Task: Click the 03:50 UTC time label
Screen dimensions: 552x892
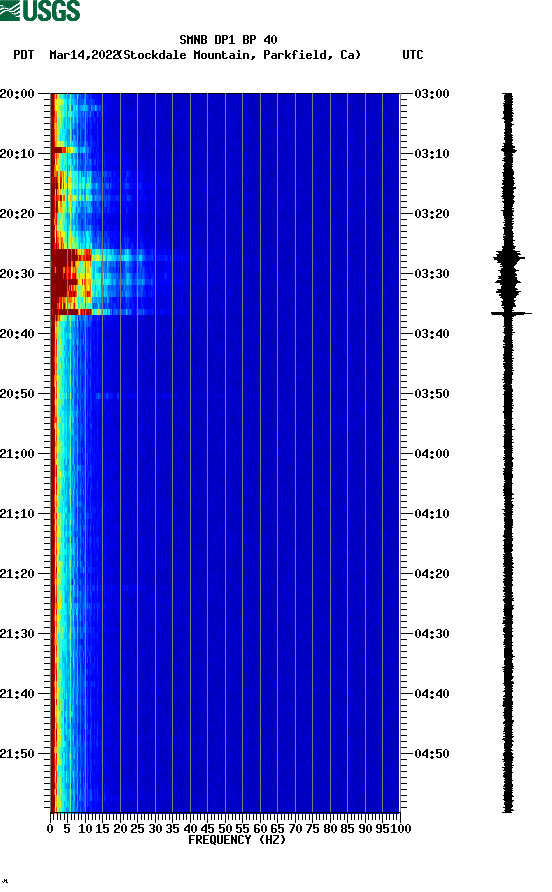Action: point(432,394)
